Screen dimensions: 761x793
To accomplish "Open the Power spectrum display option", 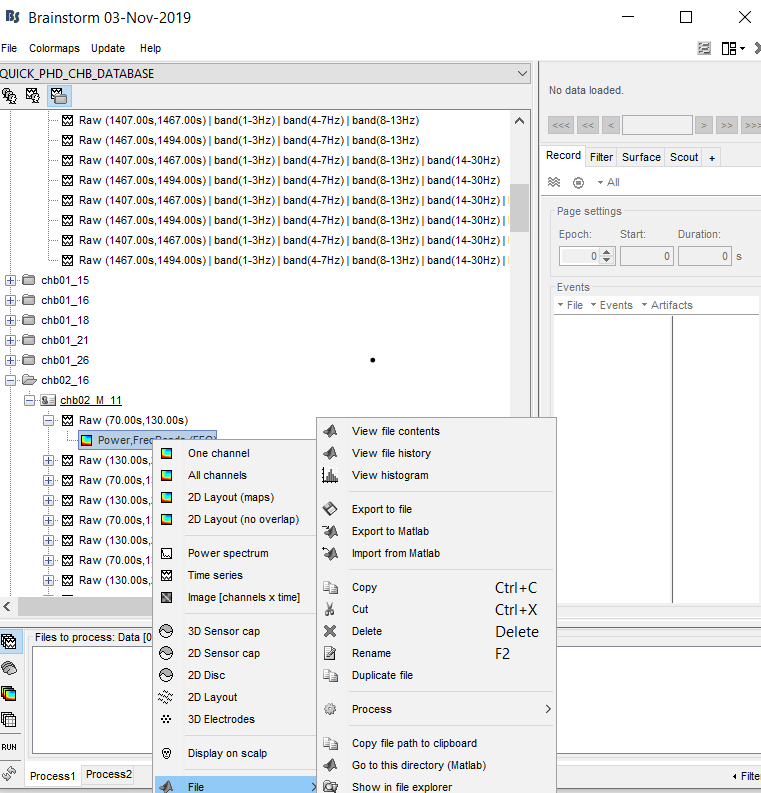I will tap(228, 553).
